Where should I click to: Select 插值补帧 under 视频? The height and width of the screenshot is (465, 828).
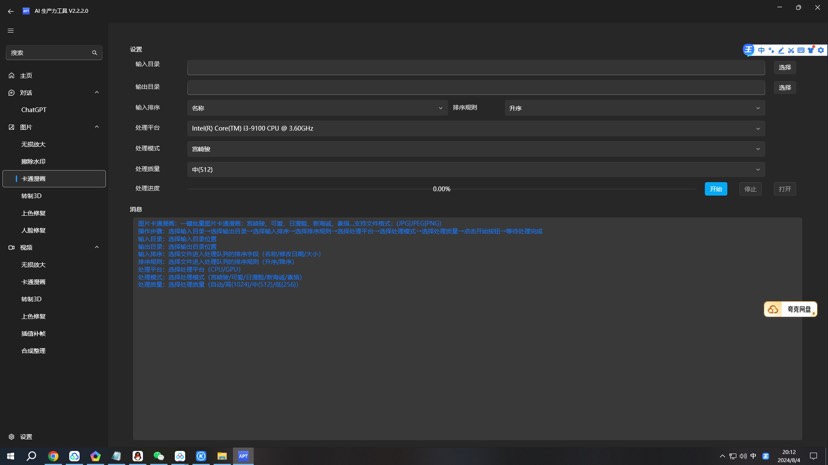click(34, 334)
